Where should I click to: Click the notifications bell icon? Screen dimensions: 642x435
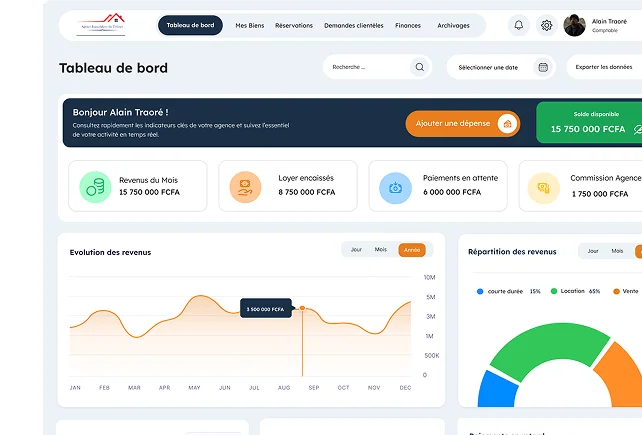518,25
